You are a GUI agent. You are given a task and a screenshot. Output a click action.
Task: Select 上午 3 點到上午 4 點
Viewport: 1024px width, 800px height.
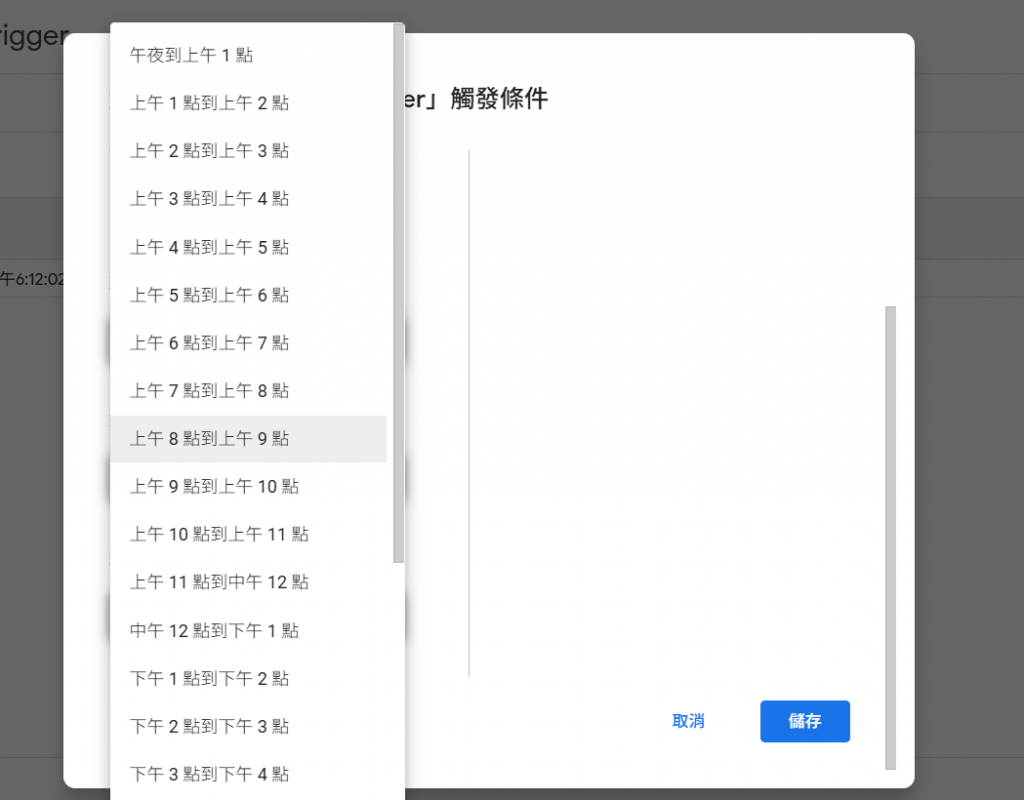pyautogui.click(x=248, y=199)
